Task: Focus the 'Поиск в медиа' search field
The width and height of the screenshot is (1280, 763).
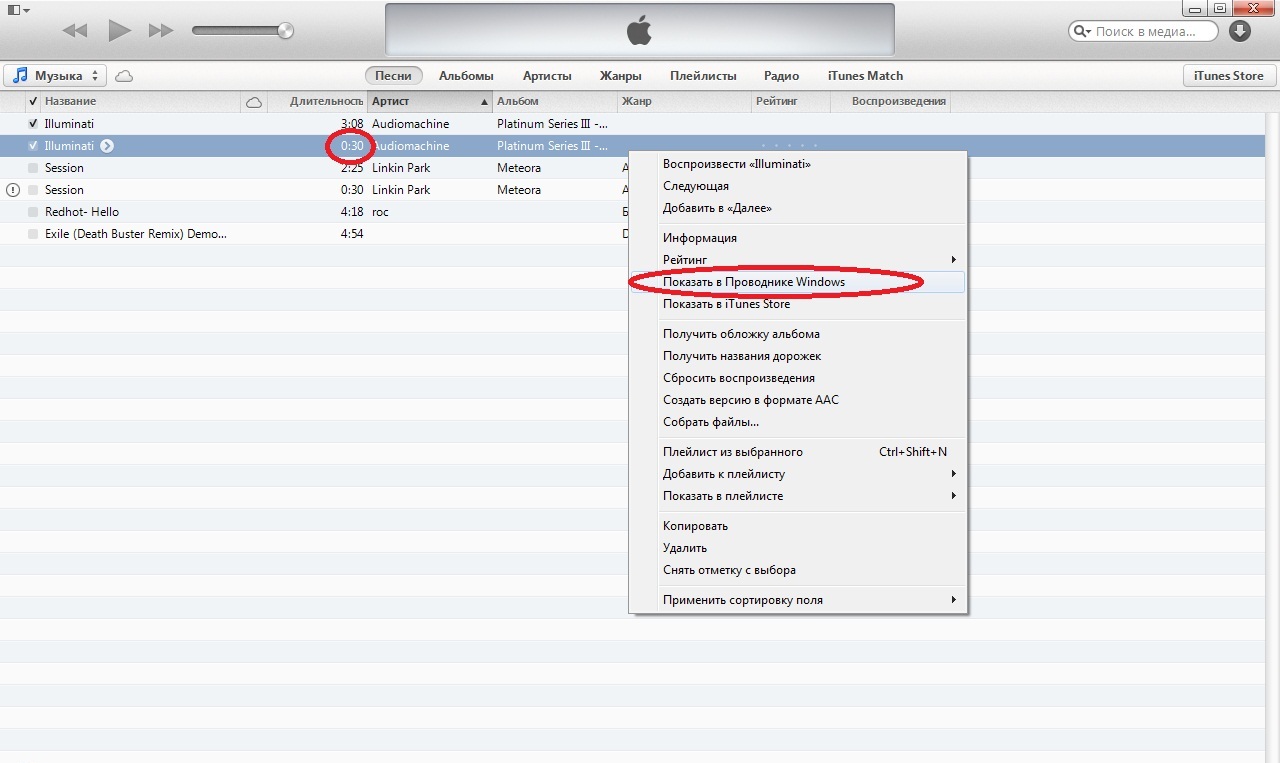Action: pyautogui.click(x=1143, y=31)
